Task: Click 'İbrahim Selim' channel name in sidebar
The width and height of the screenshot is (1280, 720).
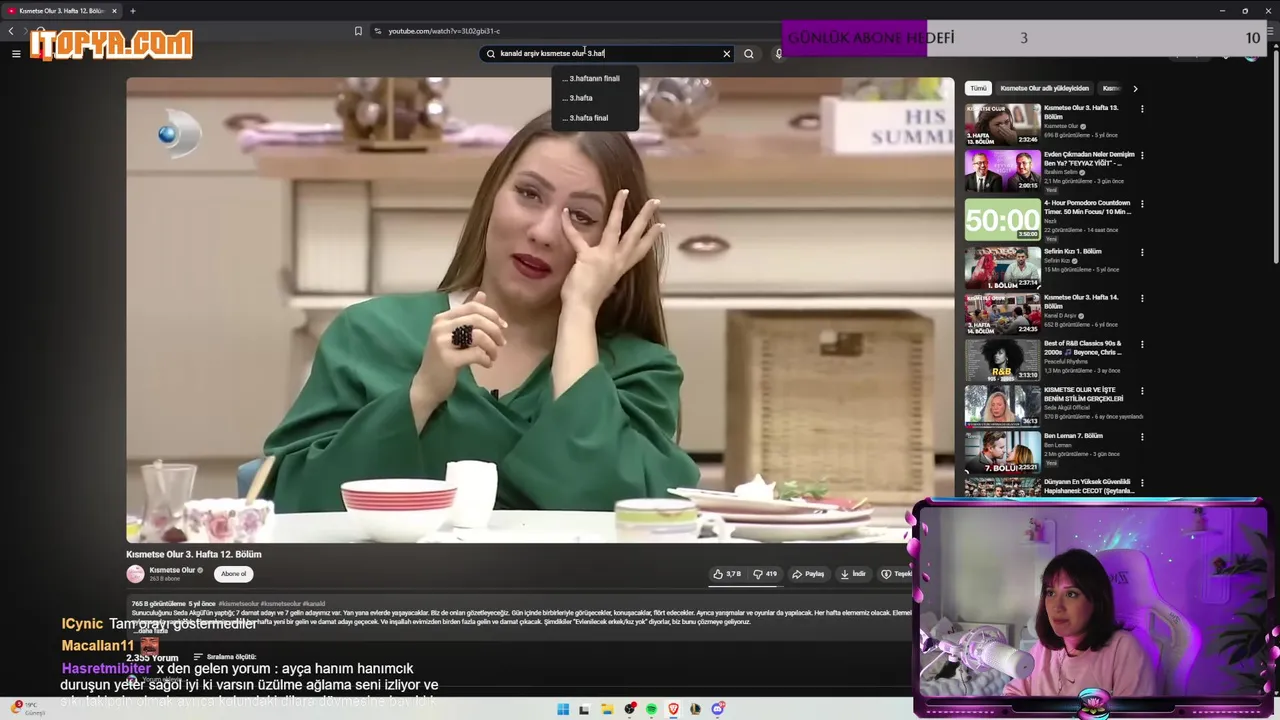Action: (1061, 172)
